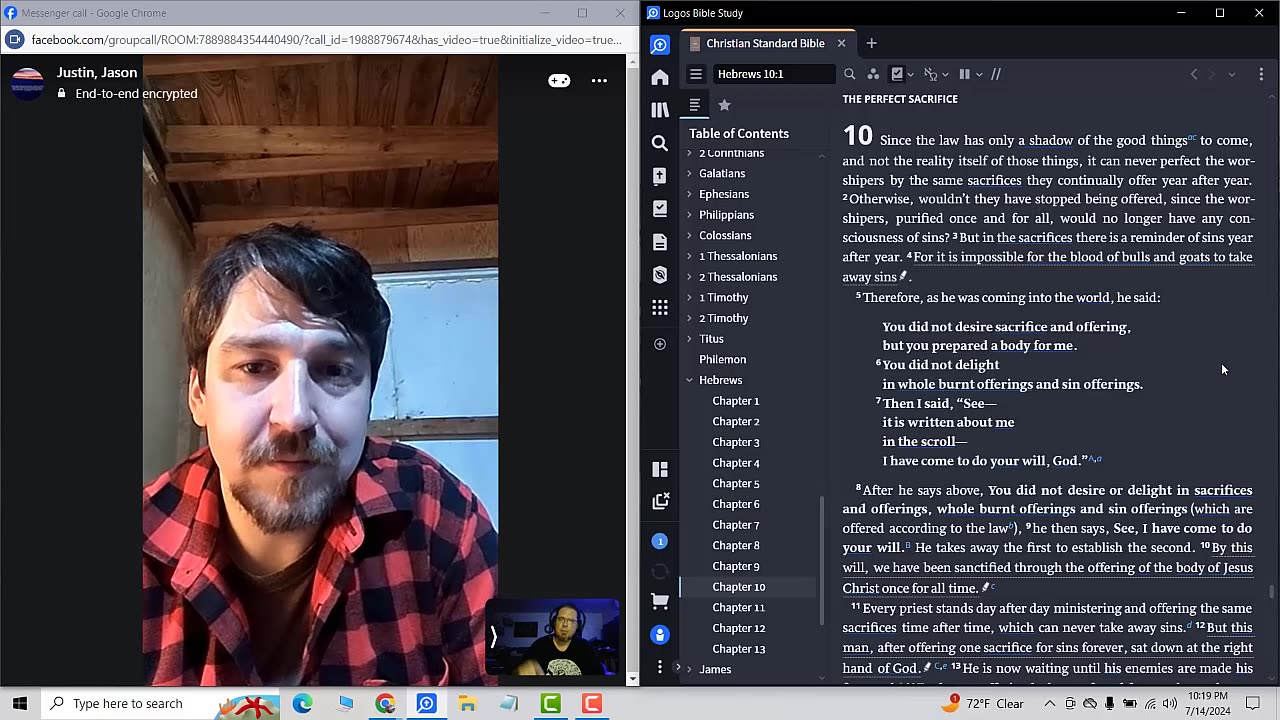The height and width of the screenshot is (720, 1280).
Task: Click the Chrome address bar URL
Action: 326,40
